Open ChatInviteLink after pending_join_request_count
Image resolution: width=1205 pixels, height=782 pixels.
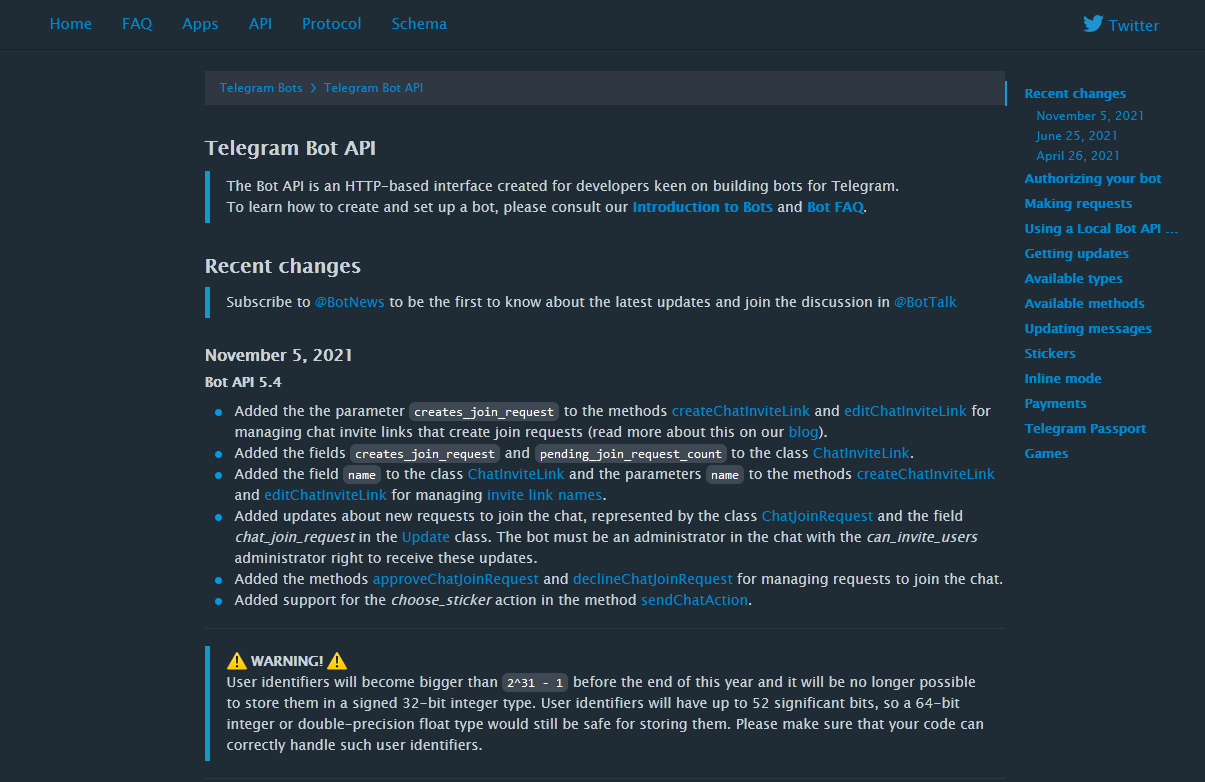(x=861, y=453)
